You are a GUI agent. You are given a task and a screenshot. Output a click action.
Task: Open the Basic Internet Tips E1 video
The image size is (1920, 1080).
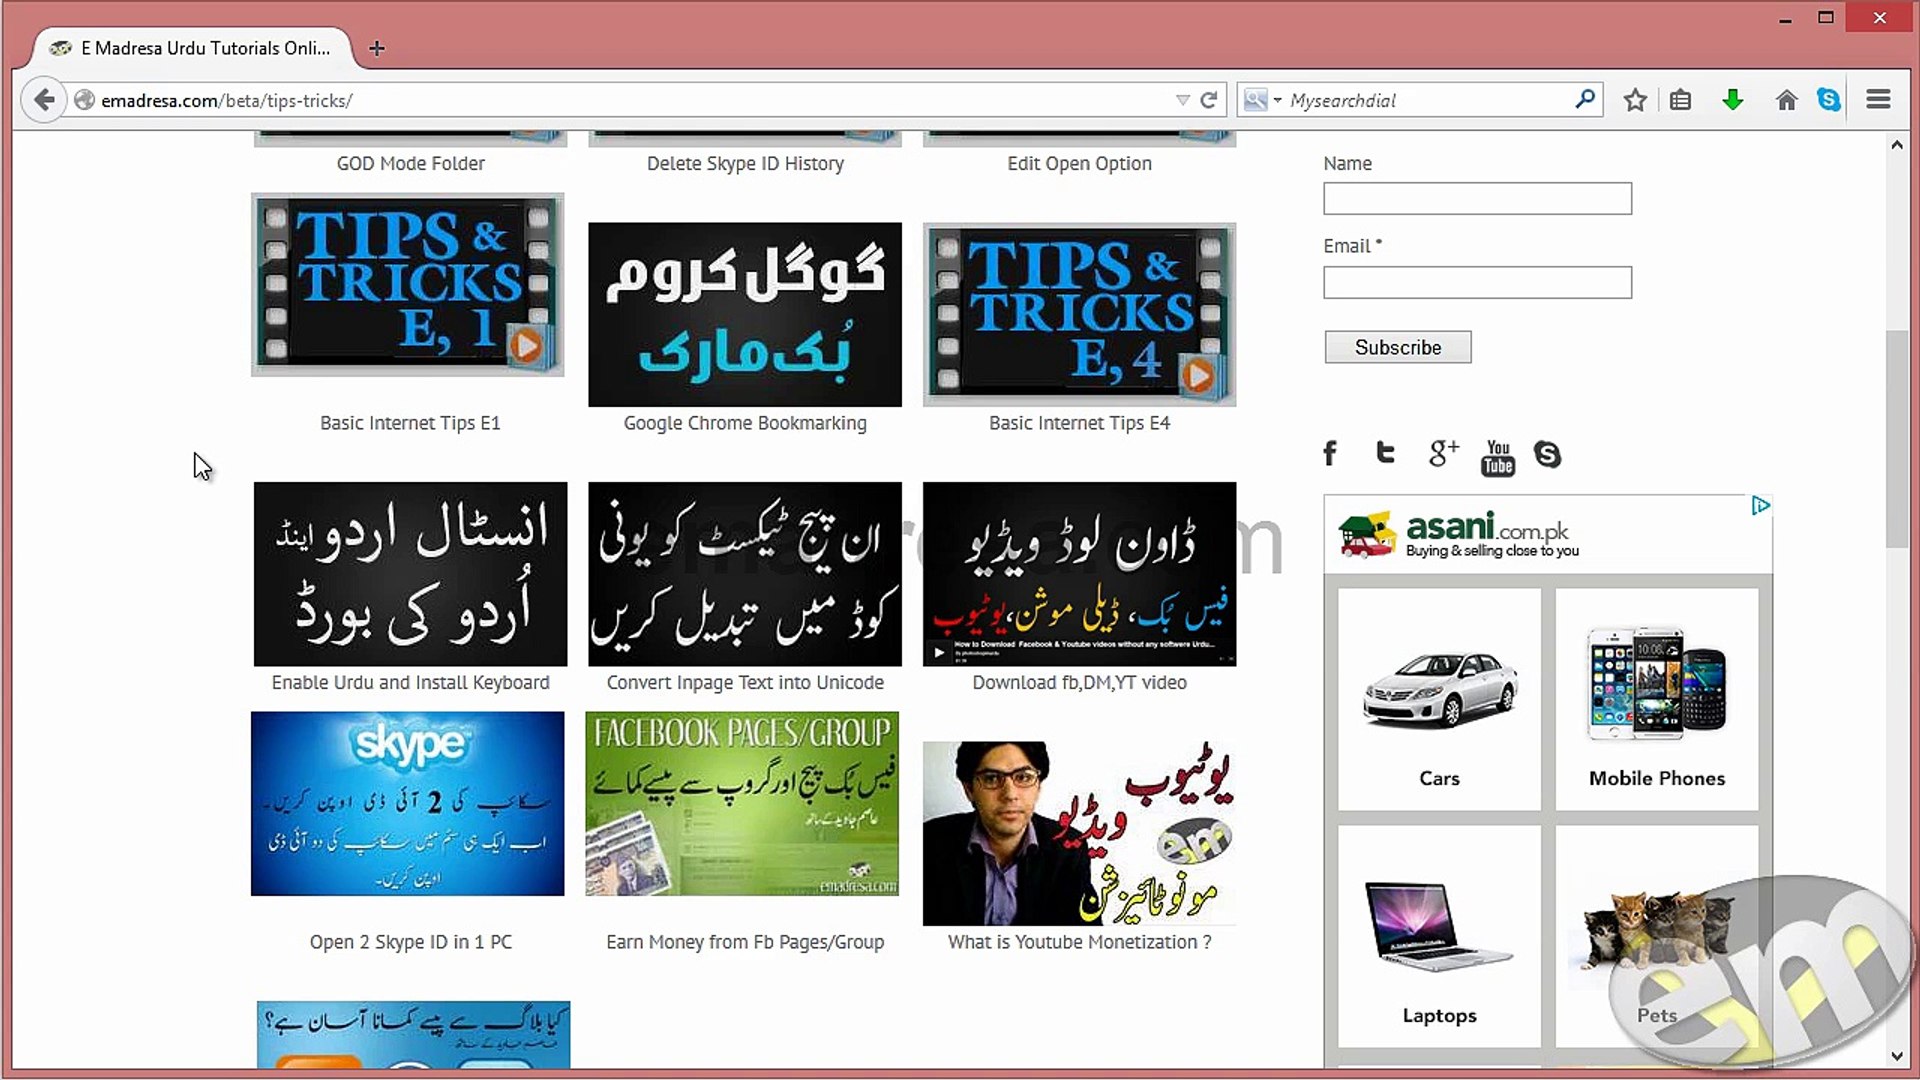[407, 285]
